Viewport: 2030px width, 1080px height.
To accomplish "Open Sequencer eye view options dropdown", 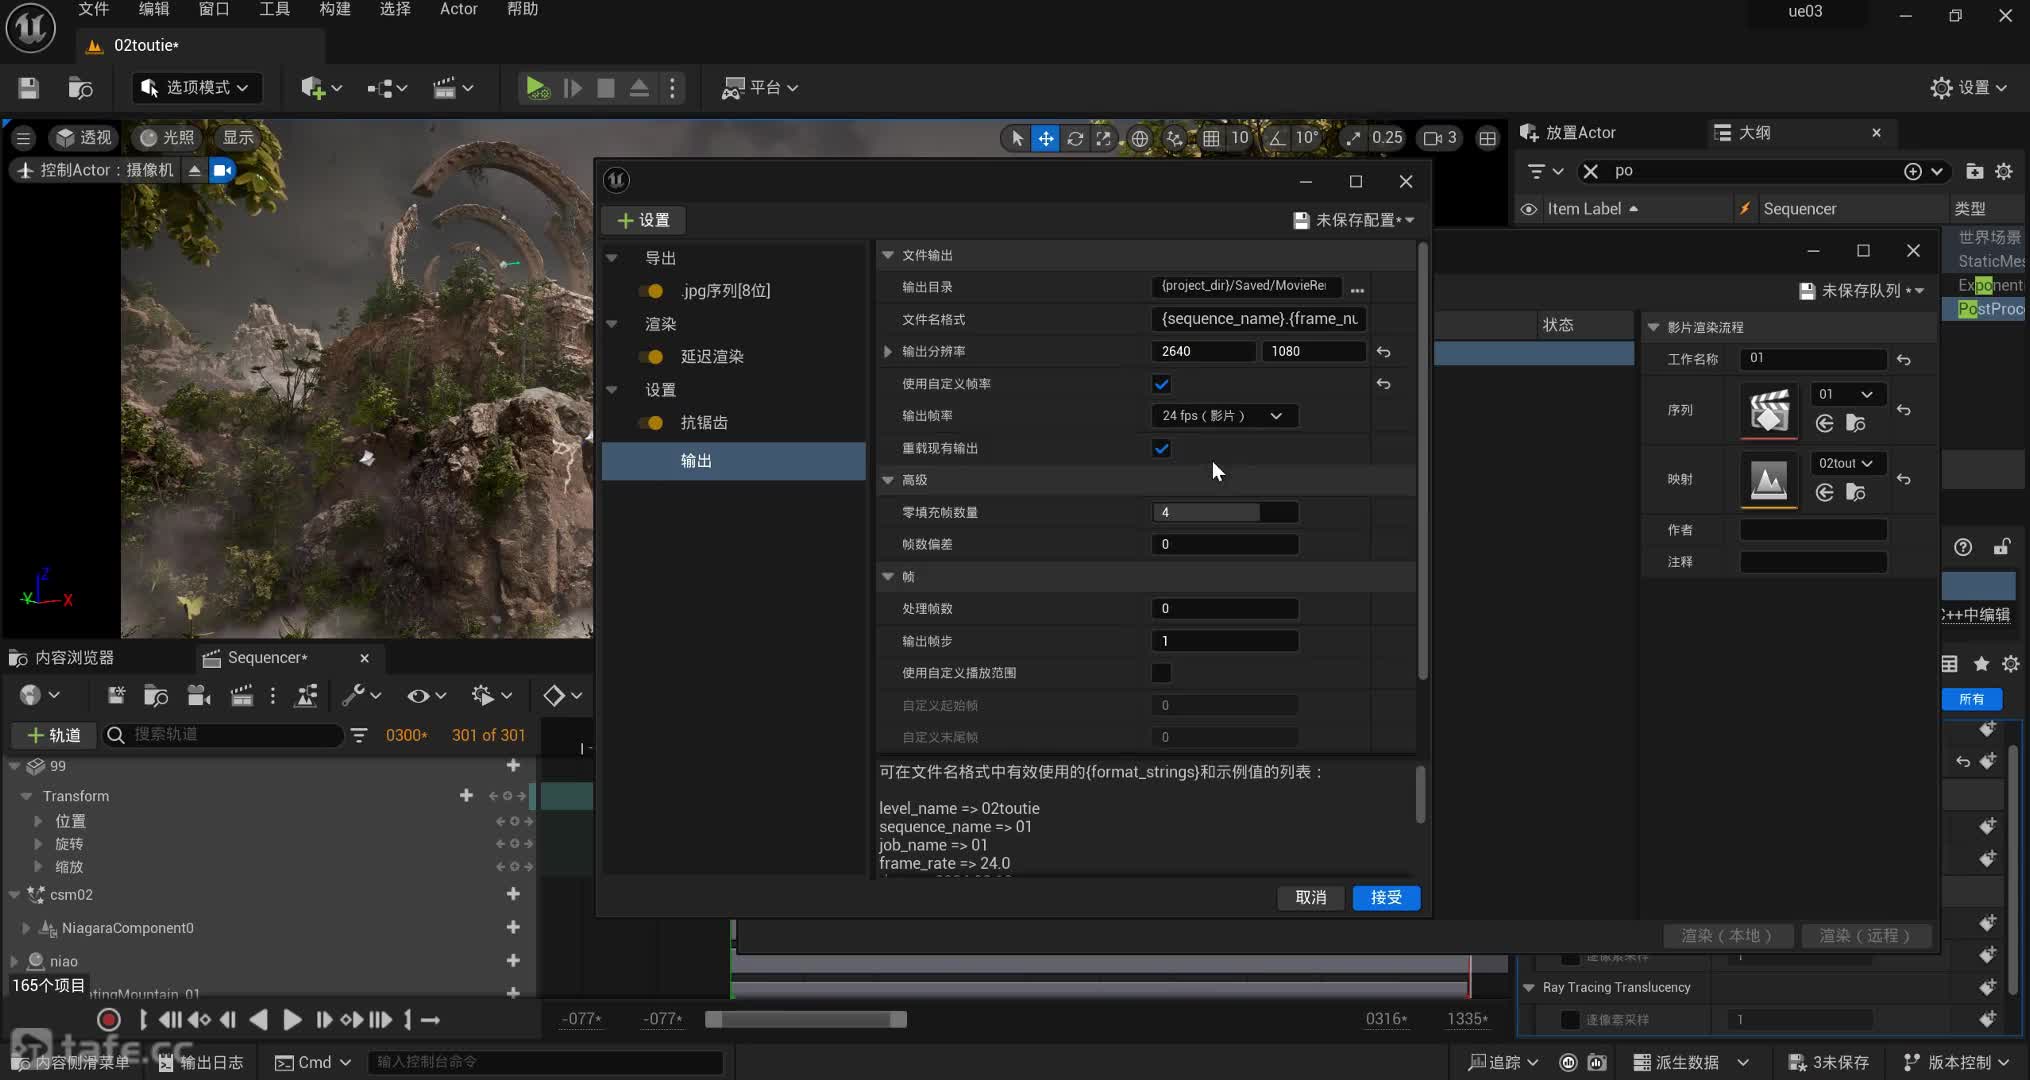I will [426, 696].
